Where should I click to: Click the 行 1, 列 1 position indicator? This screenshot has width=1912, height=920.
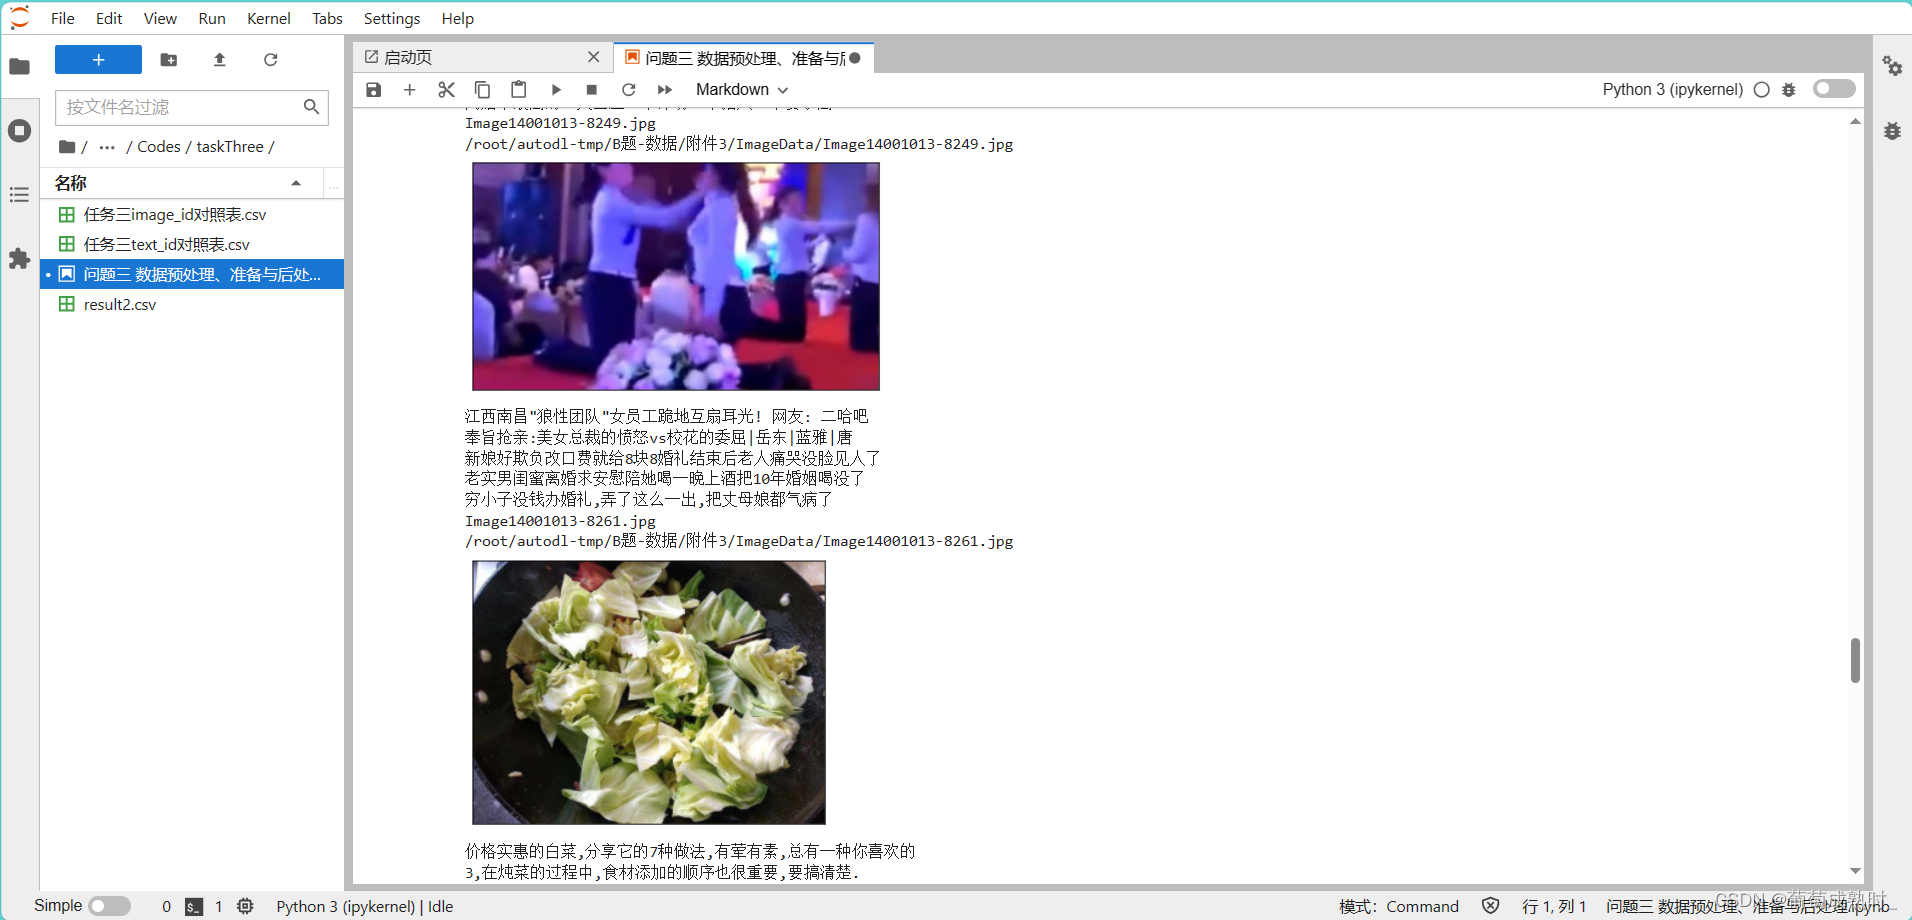pos(1554,907)
